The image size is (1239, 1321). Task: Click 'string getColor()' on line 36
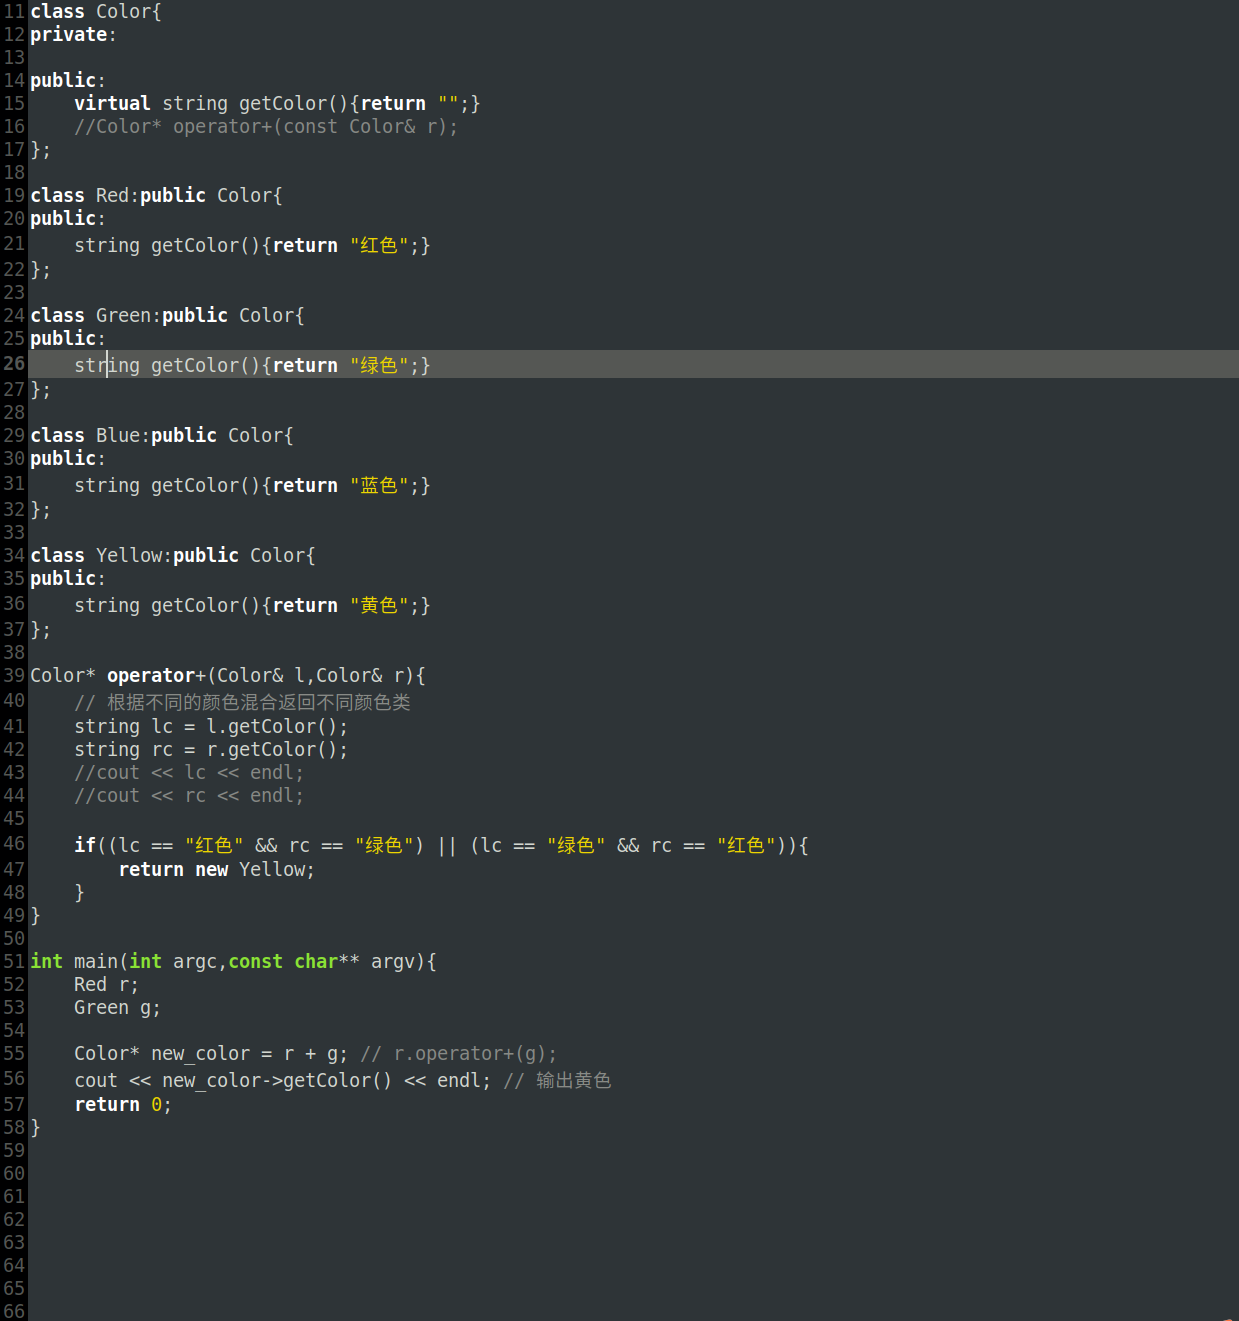click(x=167, y=606)
